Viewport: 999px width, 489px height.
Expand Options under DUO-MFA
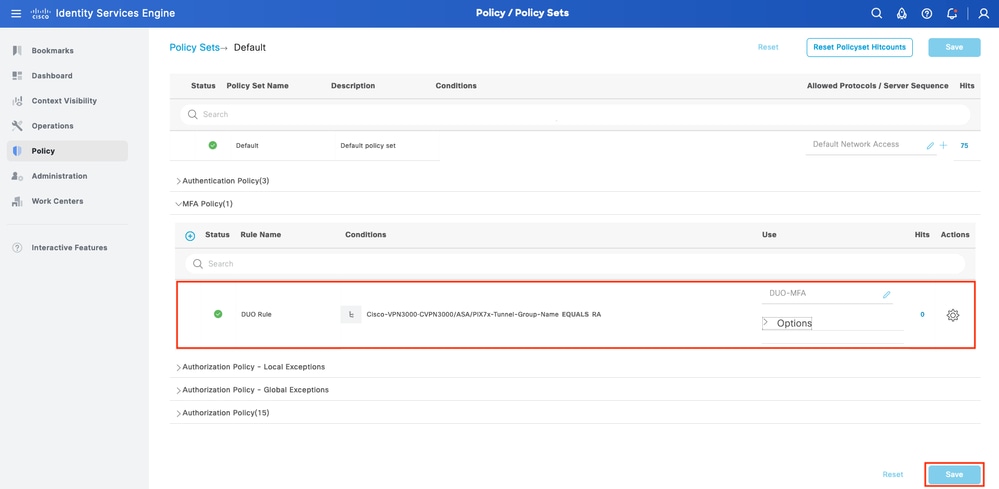click(x=787, y=323)
